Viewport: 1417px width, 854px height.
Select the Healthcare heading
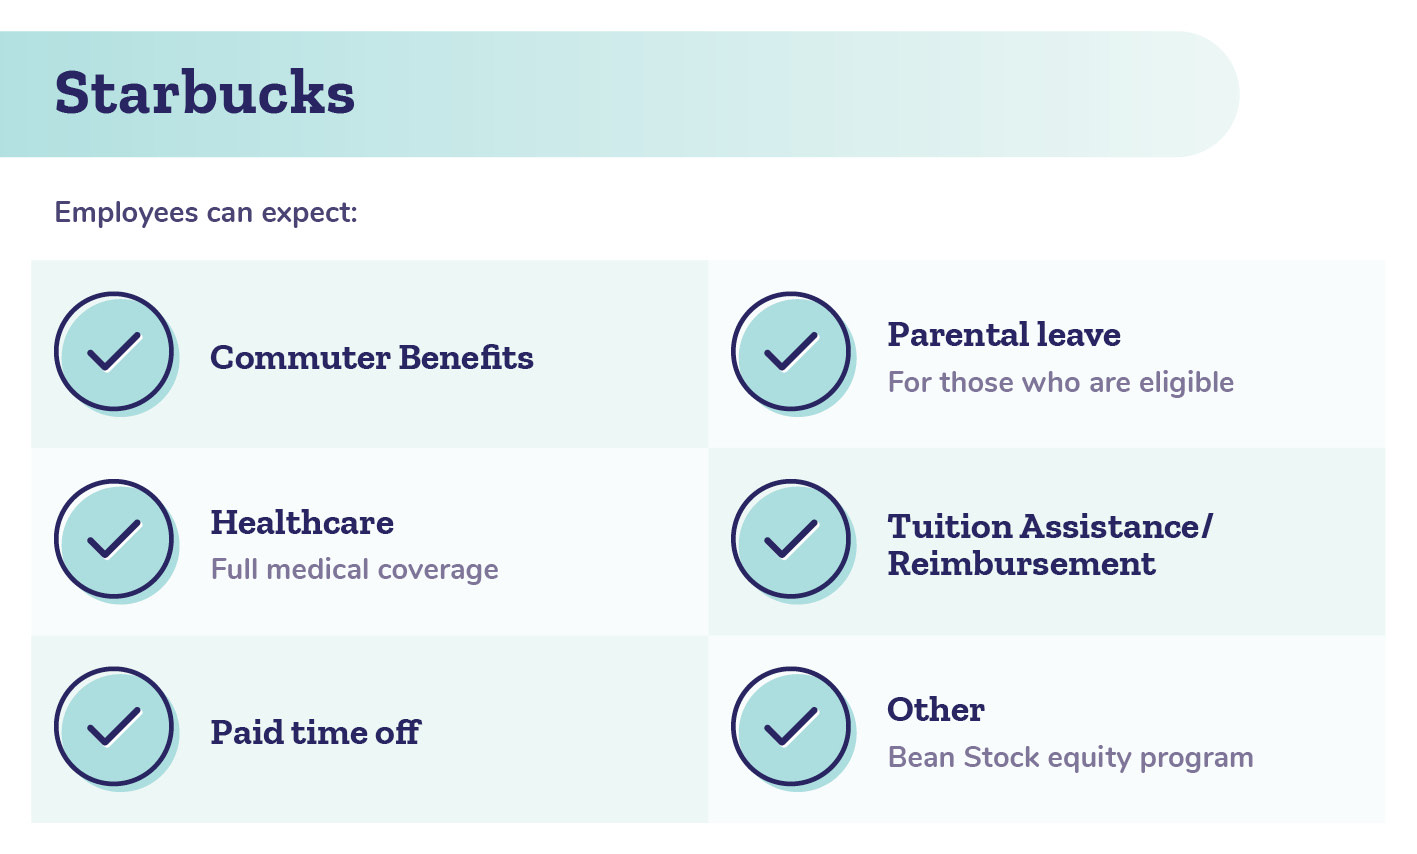pyautogui.click(x=302, y=522)
